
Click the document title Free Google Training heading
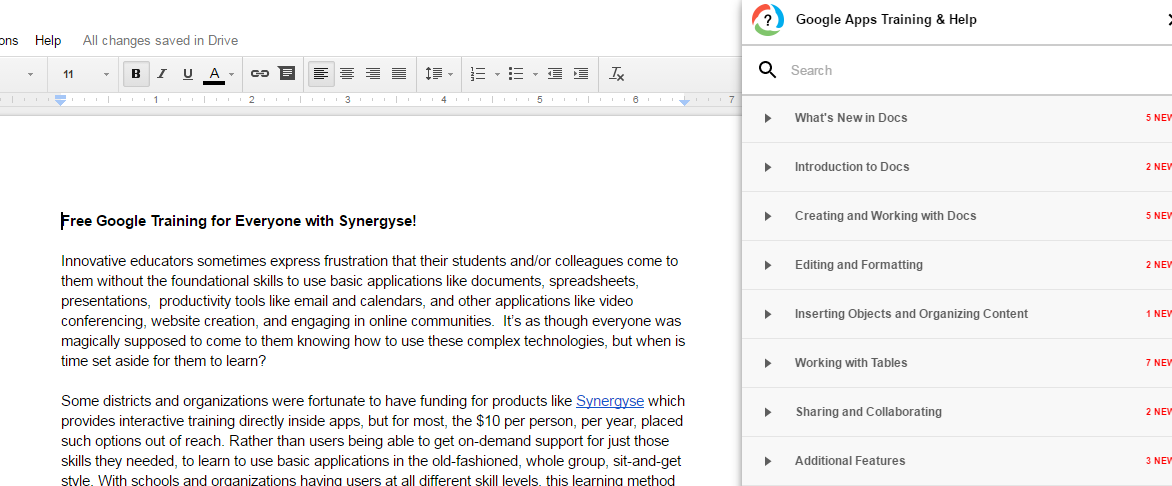pyautogui.click(x=238, y=221)
